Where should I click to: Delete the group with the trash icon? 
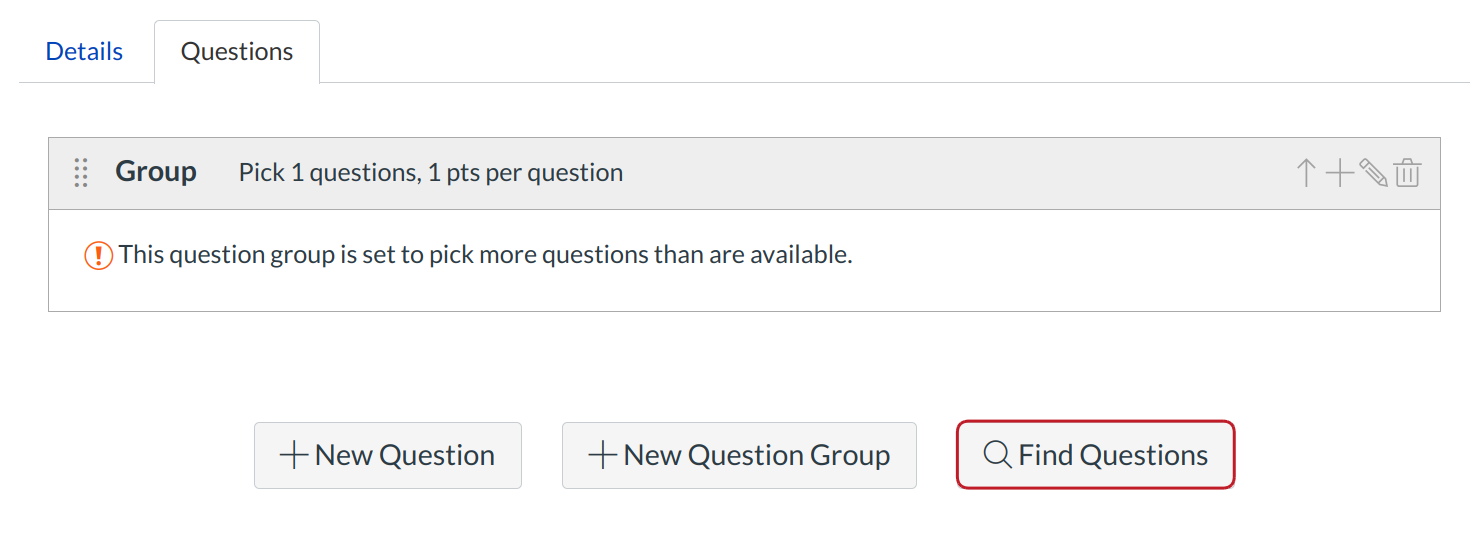pyautogui.click(x=1407, y=173)
